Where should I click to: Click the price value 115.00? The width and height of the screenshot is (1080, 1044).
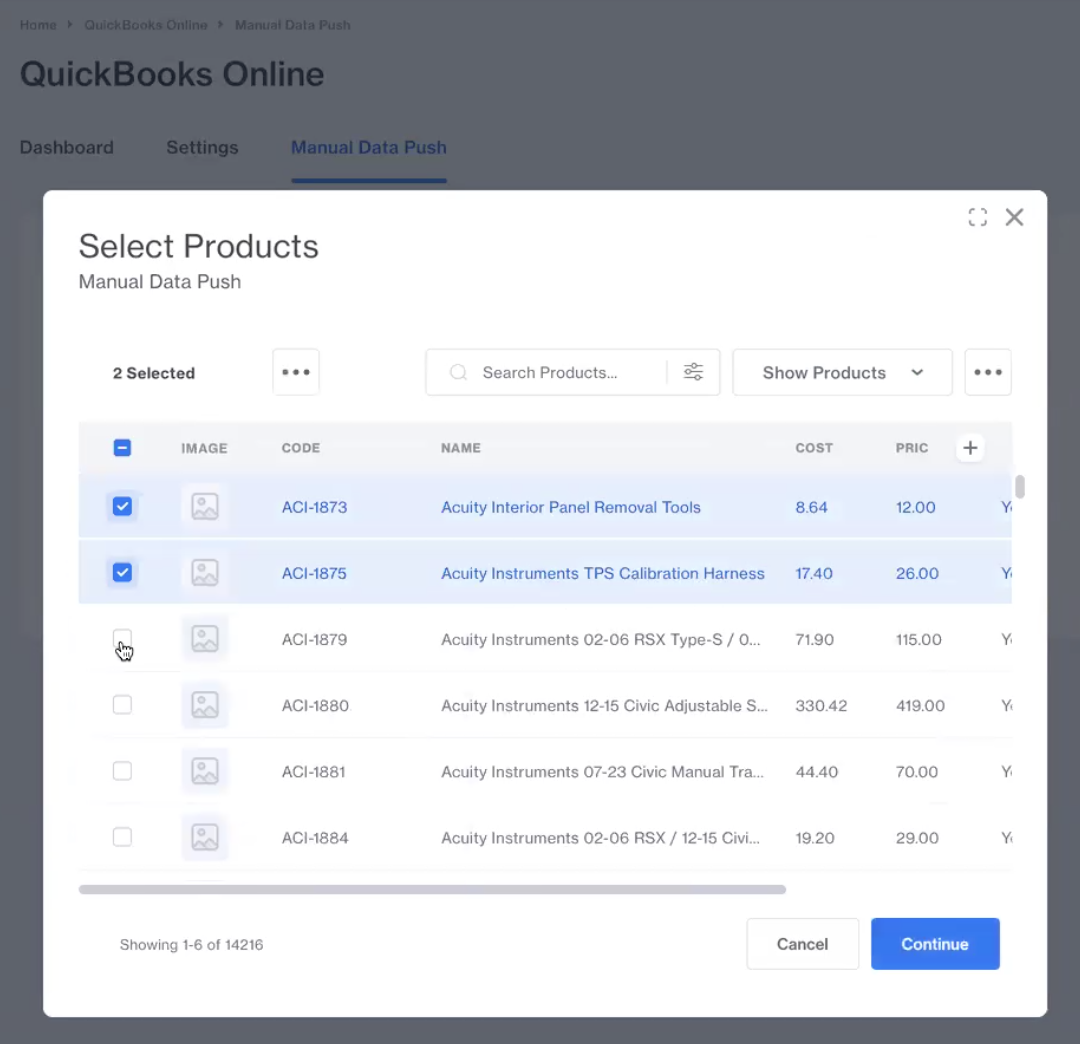coord(918,639)
